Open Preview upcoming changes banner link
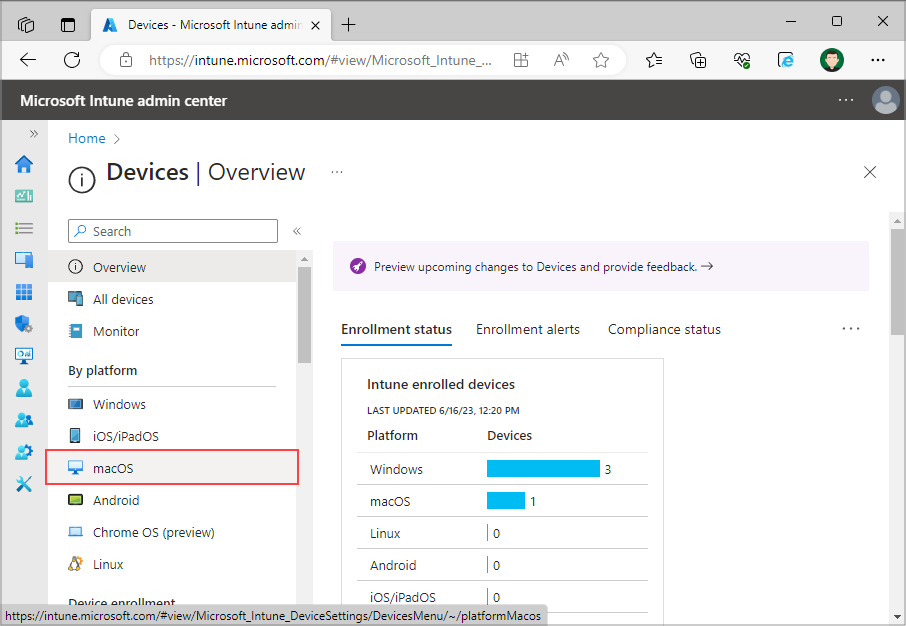906x626 pixels. pyautogui.click(x=543, y=266)
